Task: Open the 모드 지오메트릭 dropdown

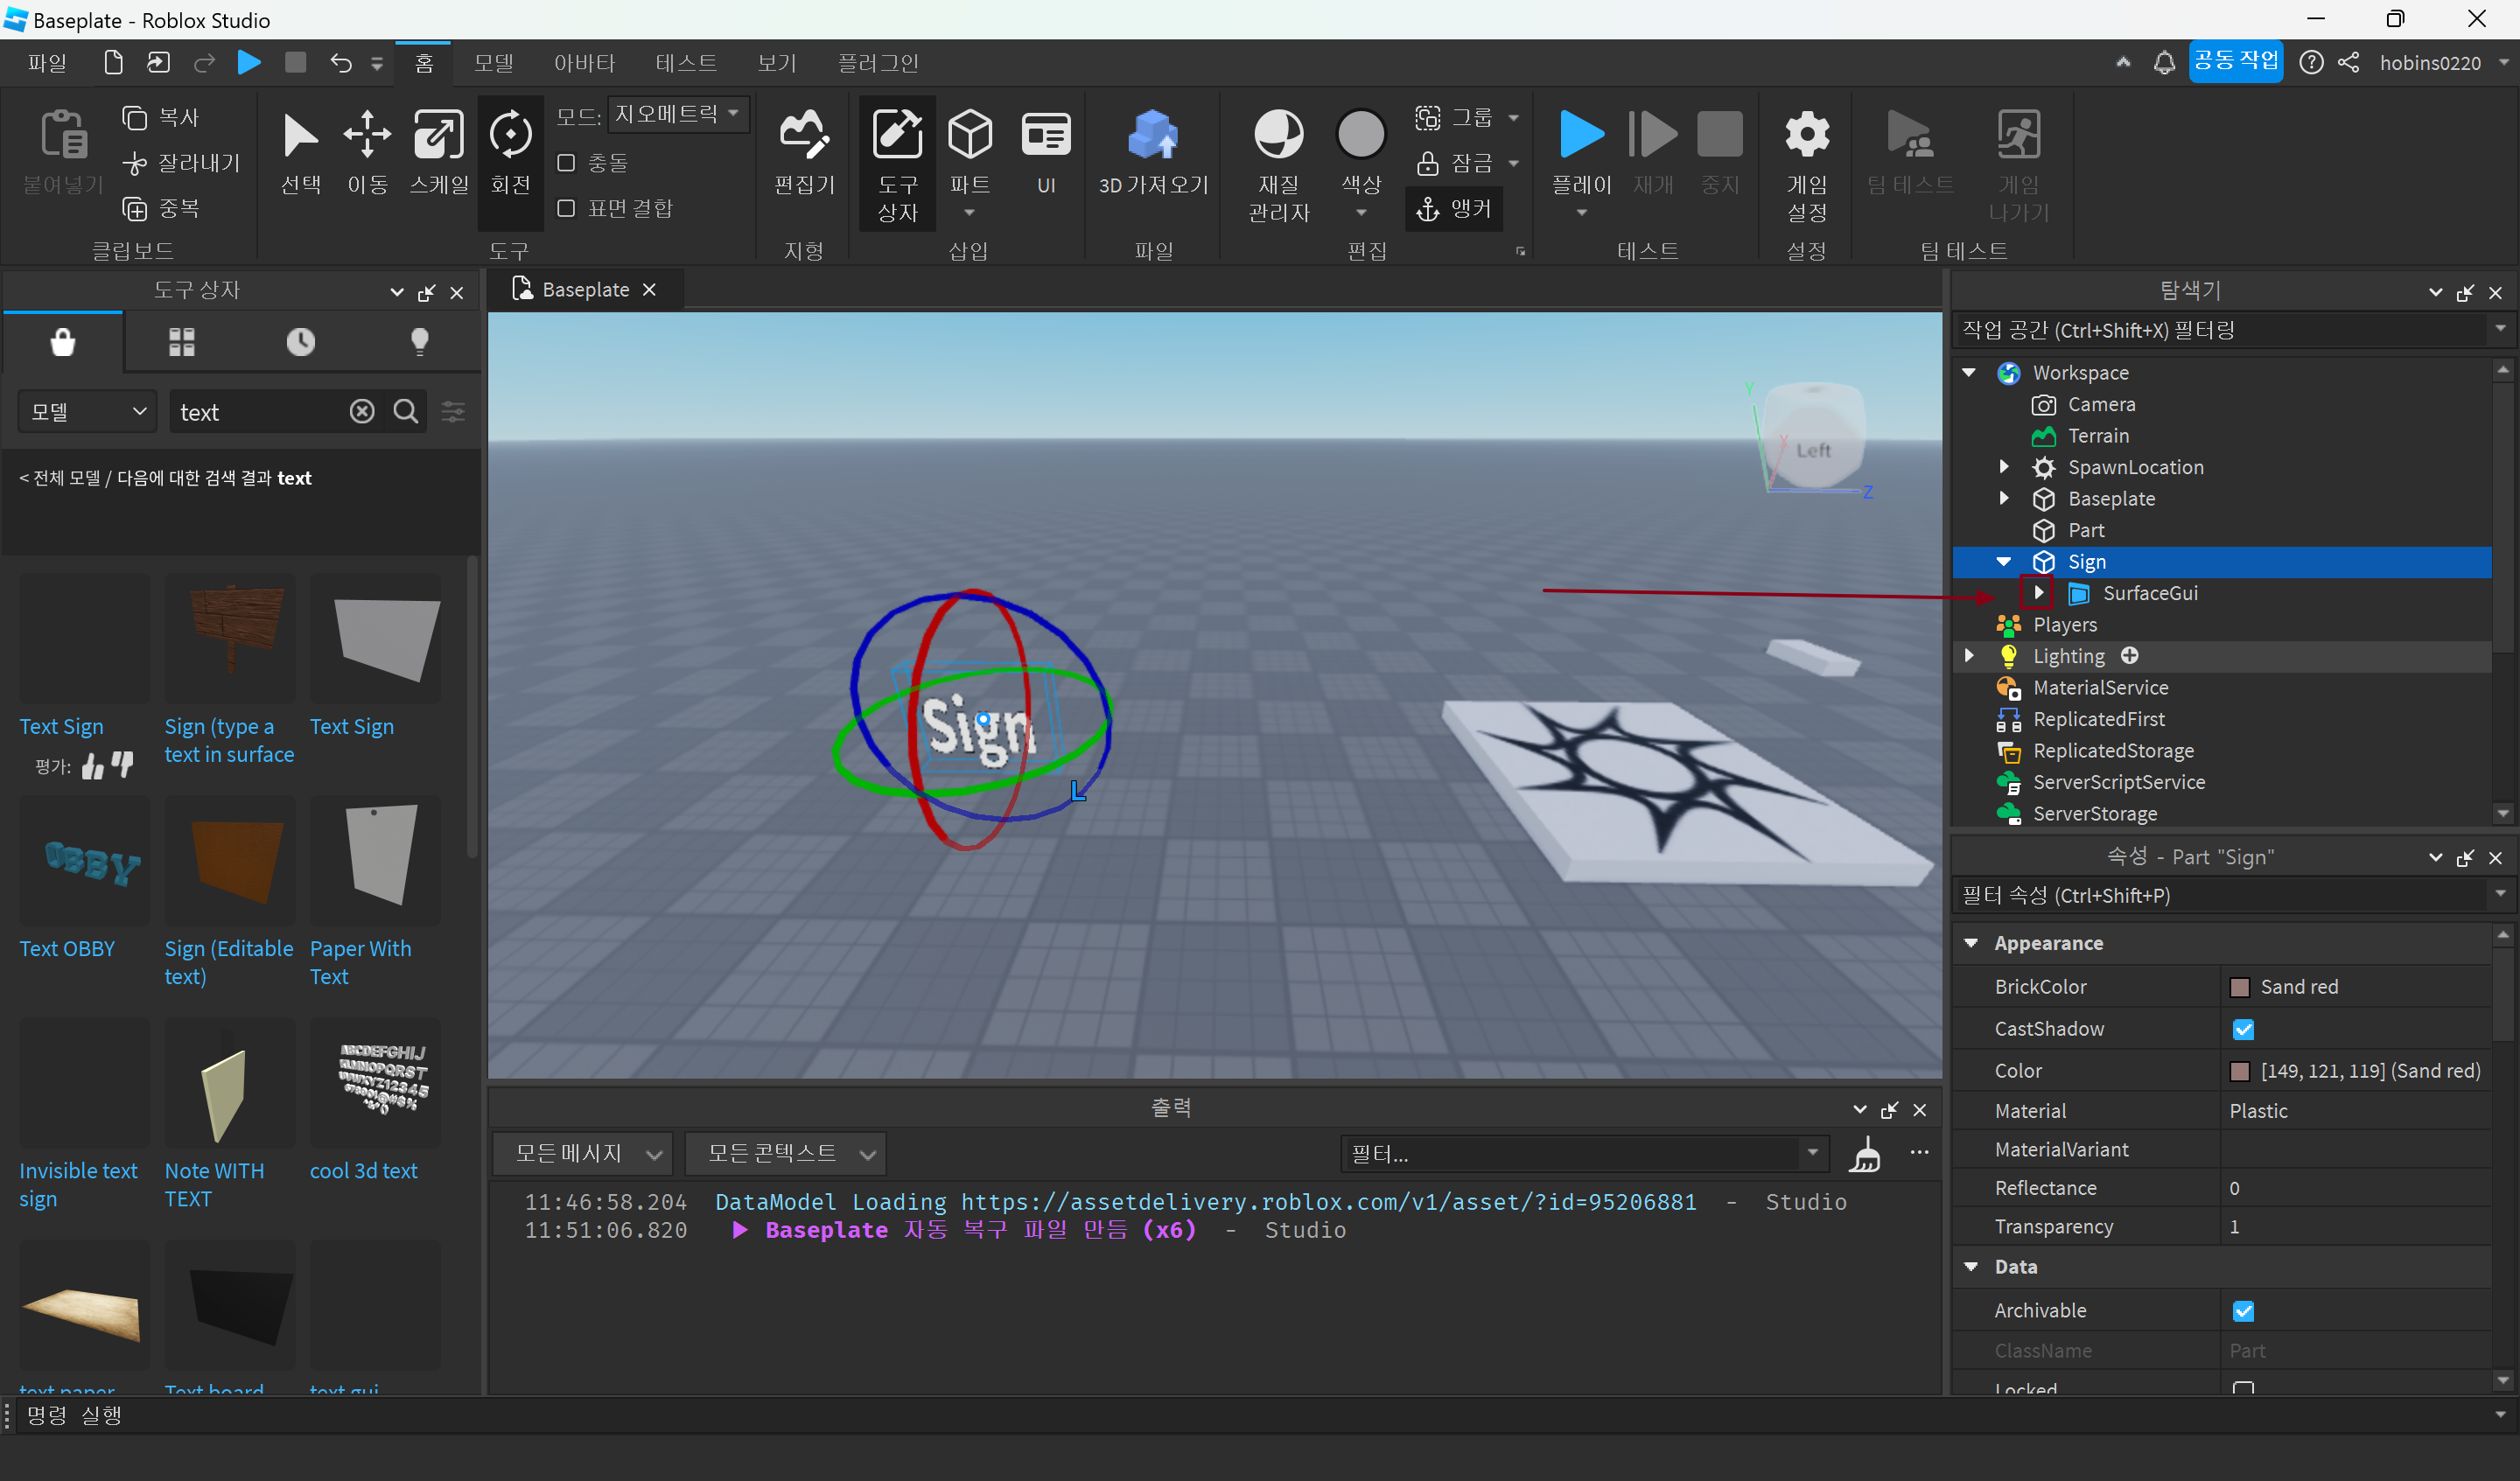Action: pos(678,114)
